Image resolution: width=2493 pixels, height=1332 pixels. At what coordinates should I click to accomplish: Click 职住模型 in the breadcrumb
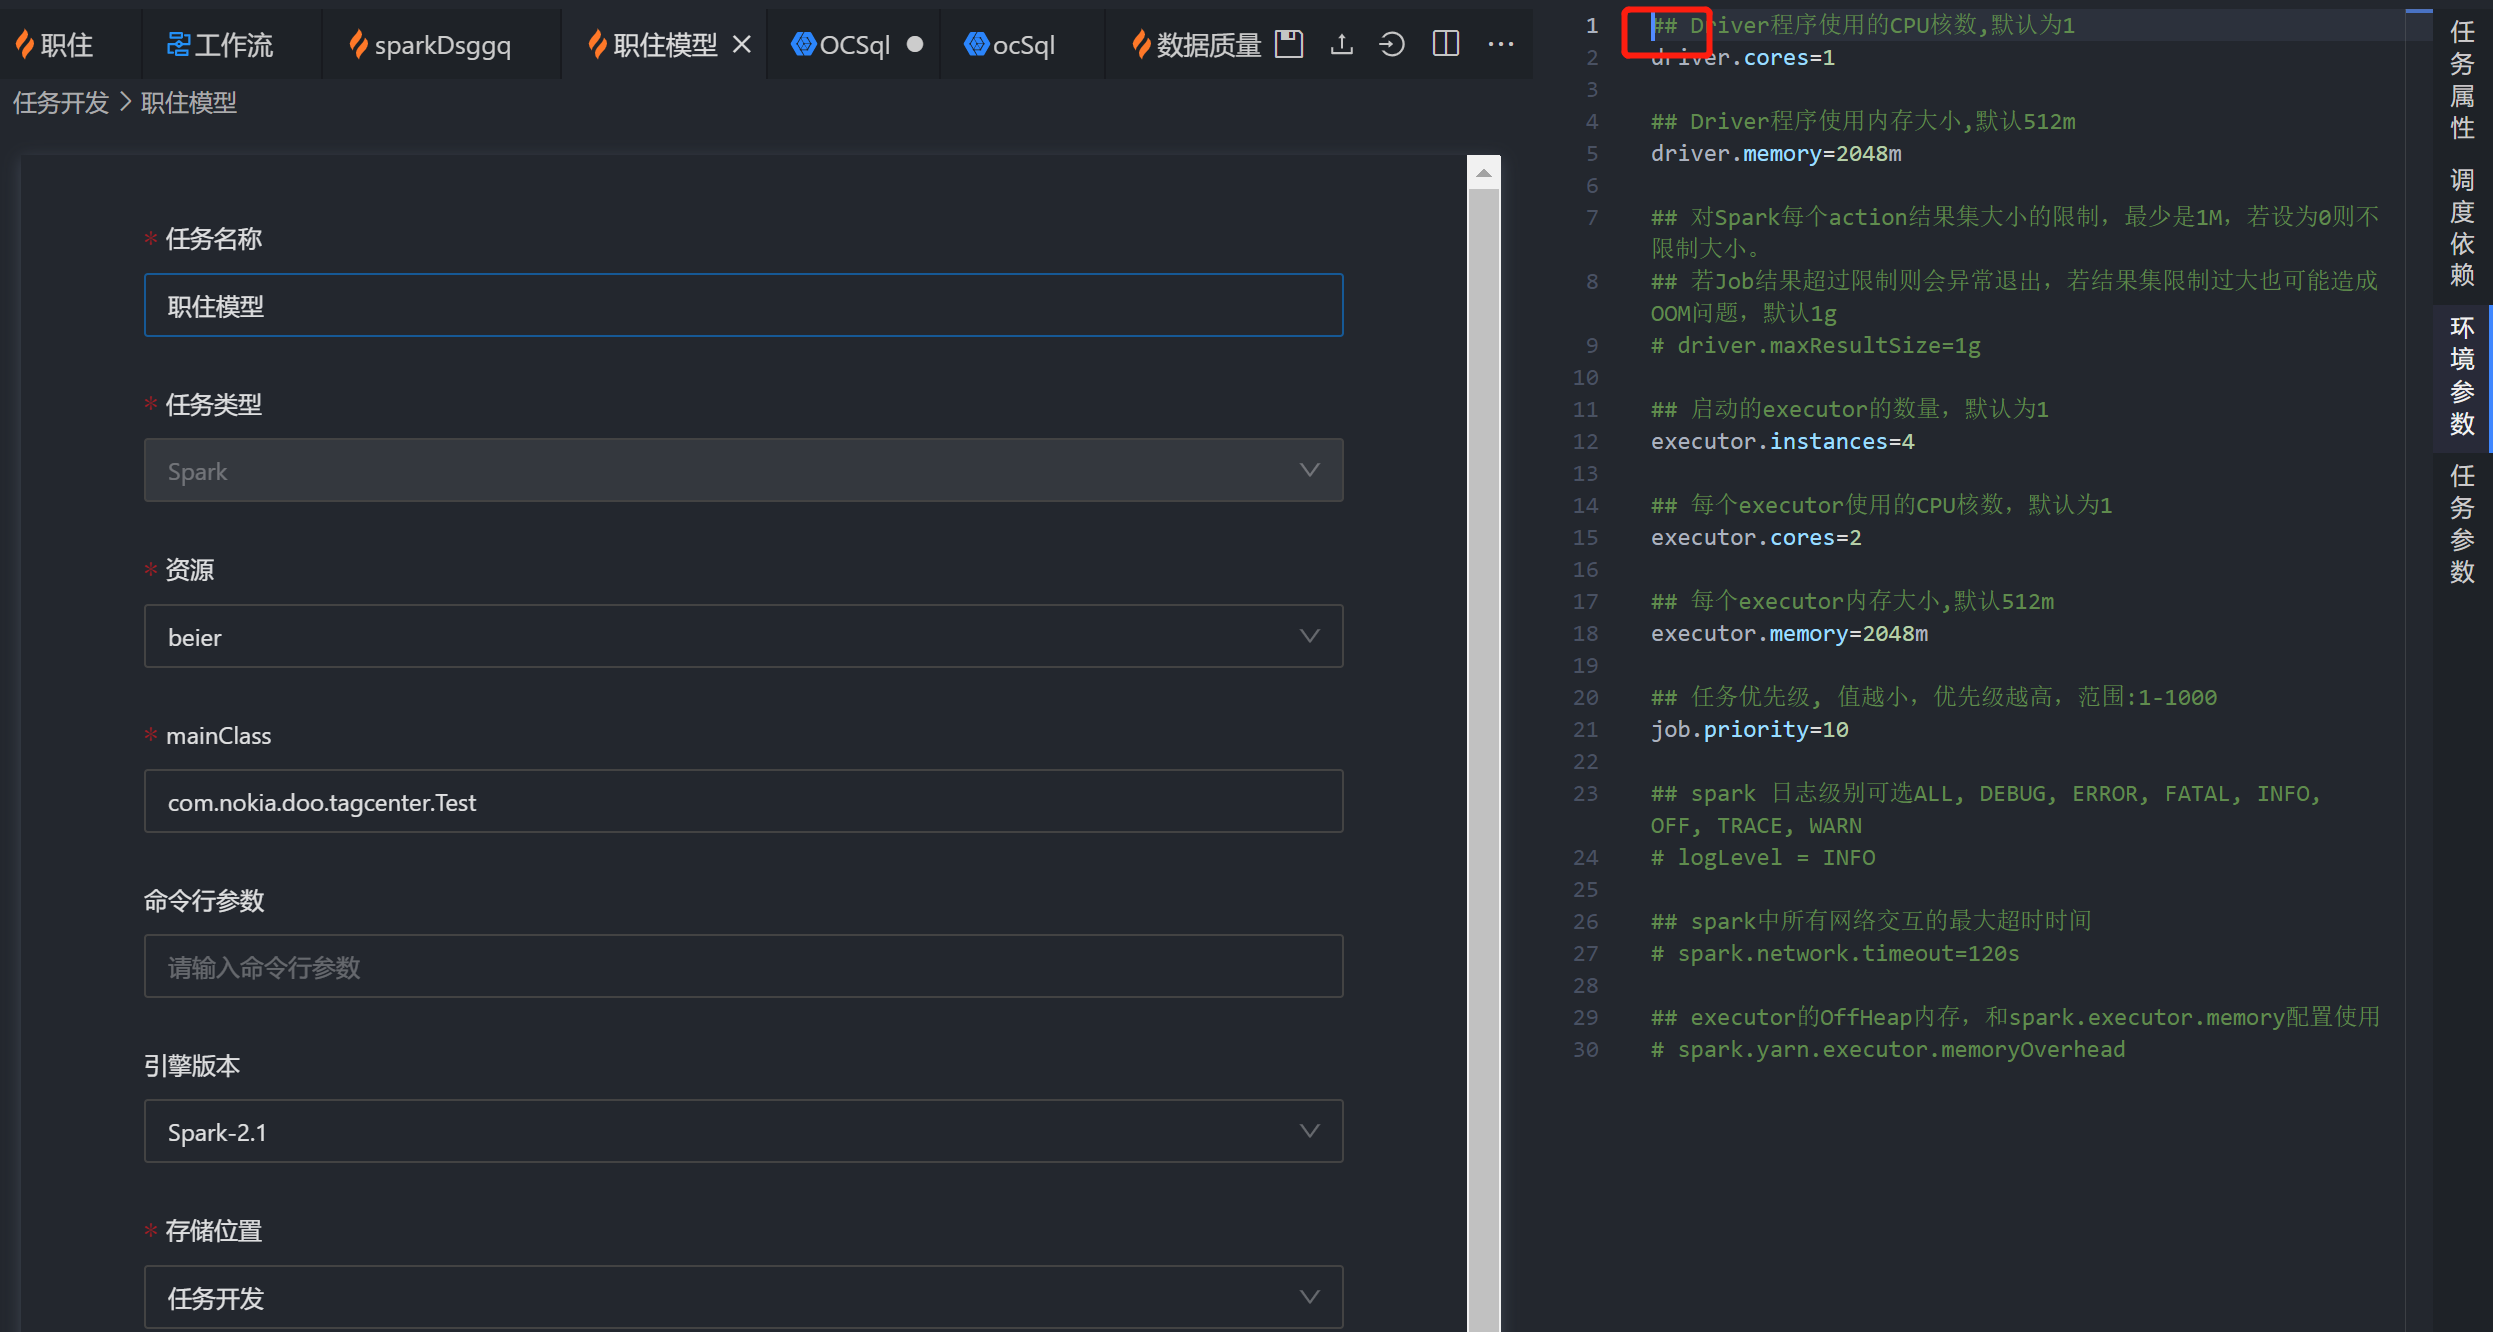coord(188,103)
